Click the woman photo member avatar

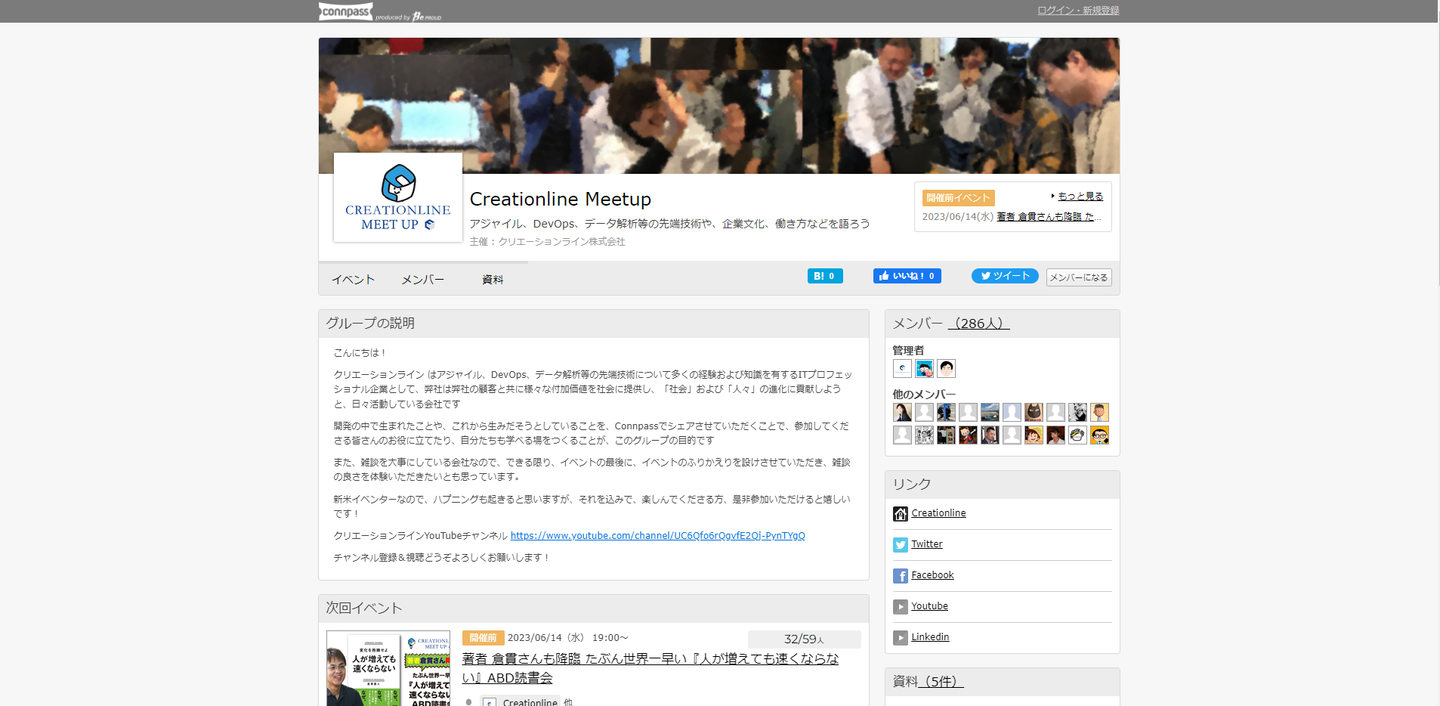coord(902,412)
